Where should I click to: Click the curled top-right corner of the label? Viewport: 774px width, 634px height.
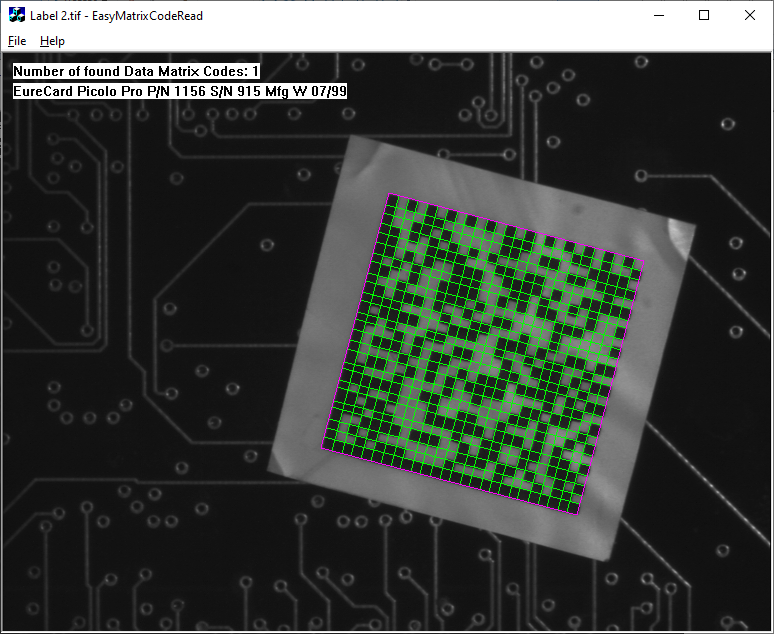click(682, 236)
